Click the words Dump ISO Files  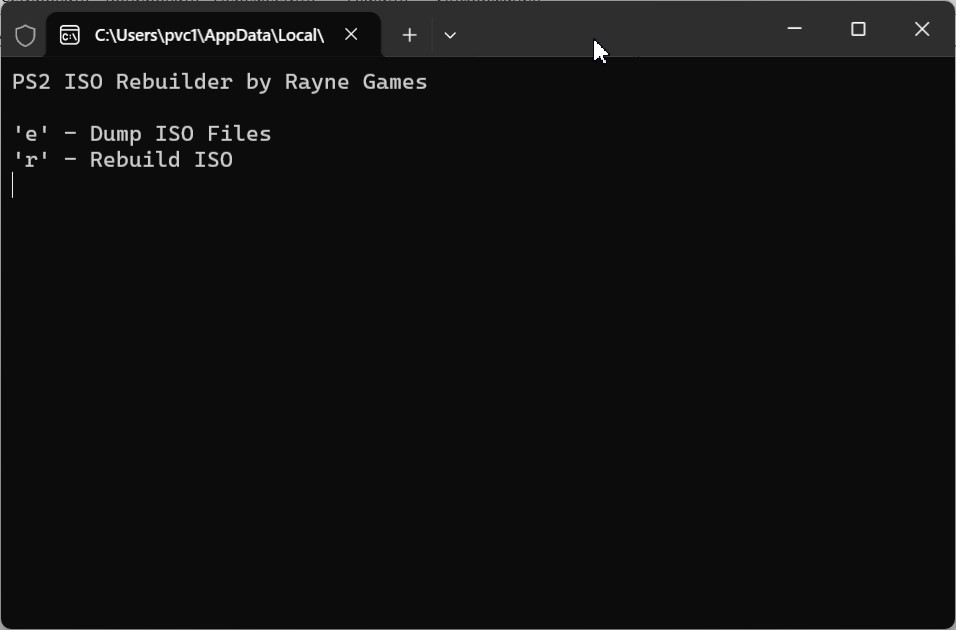[180, 134]
